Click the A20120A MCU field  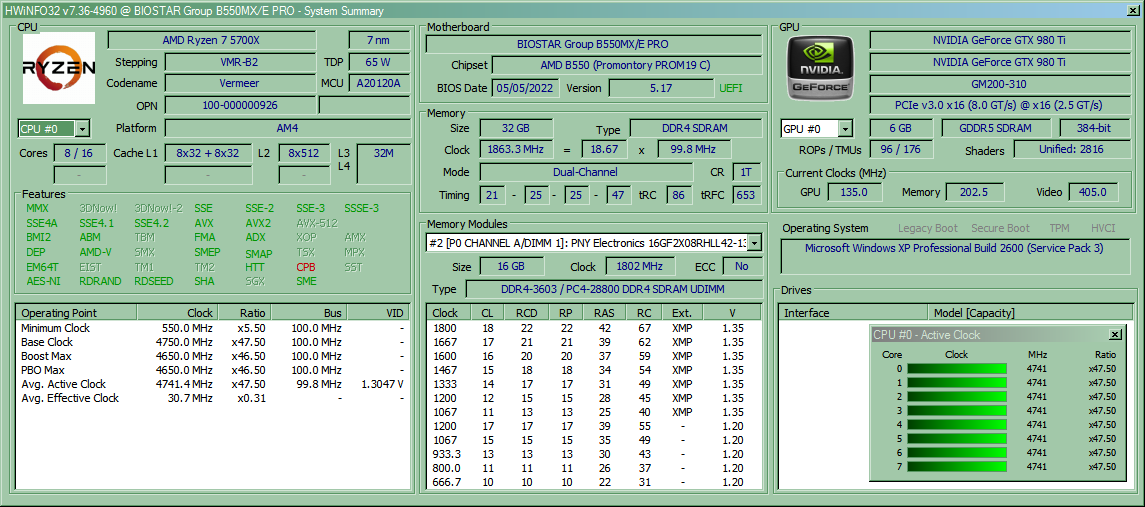(x=378, y=83)
